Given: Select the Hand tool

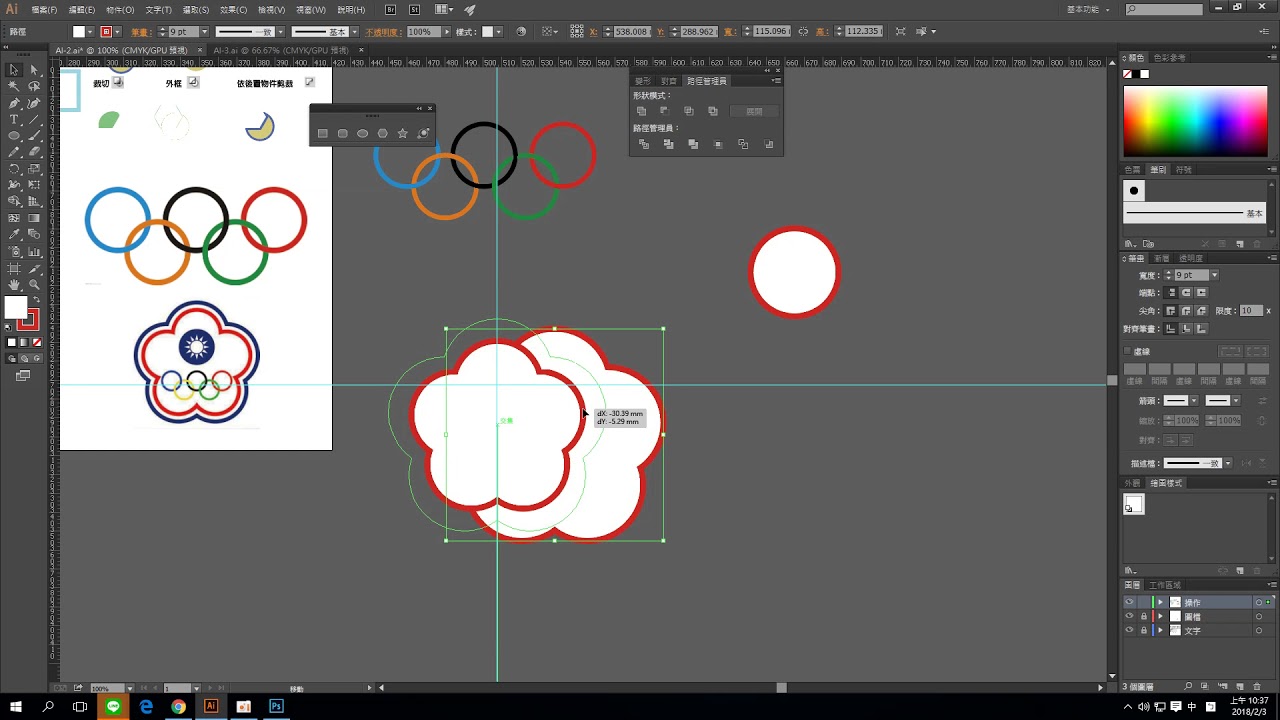Looking at the screenshot, I should click(14, 285).
